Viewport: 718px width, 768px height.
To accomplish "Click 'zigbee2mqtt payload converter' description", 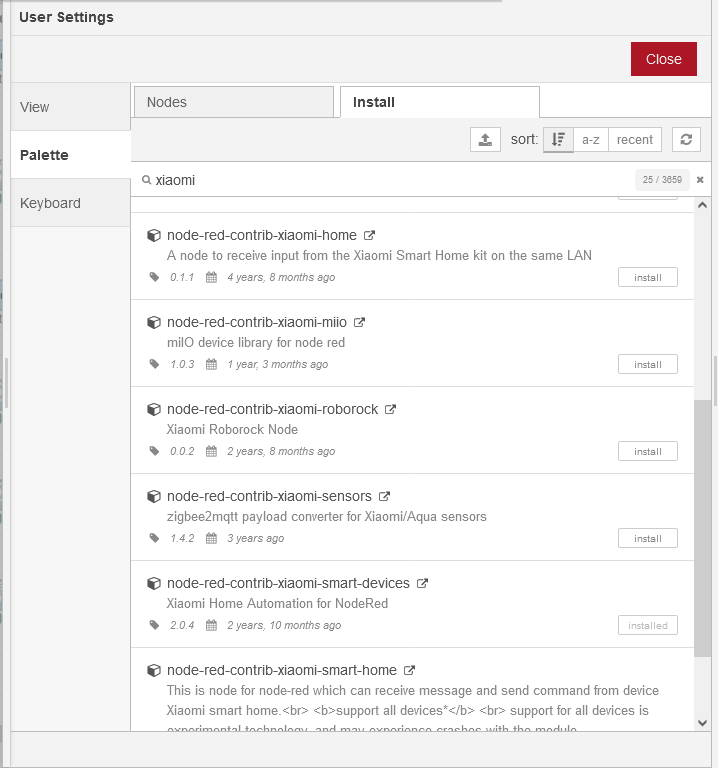I will [327, 517].
